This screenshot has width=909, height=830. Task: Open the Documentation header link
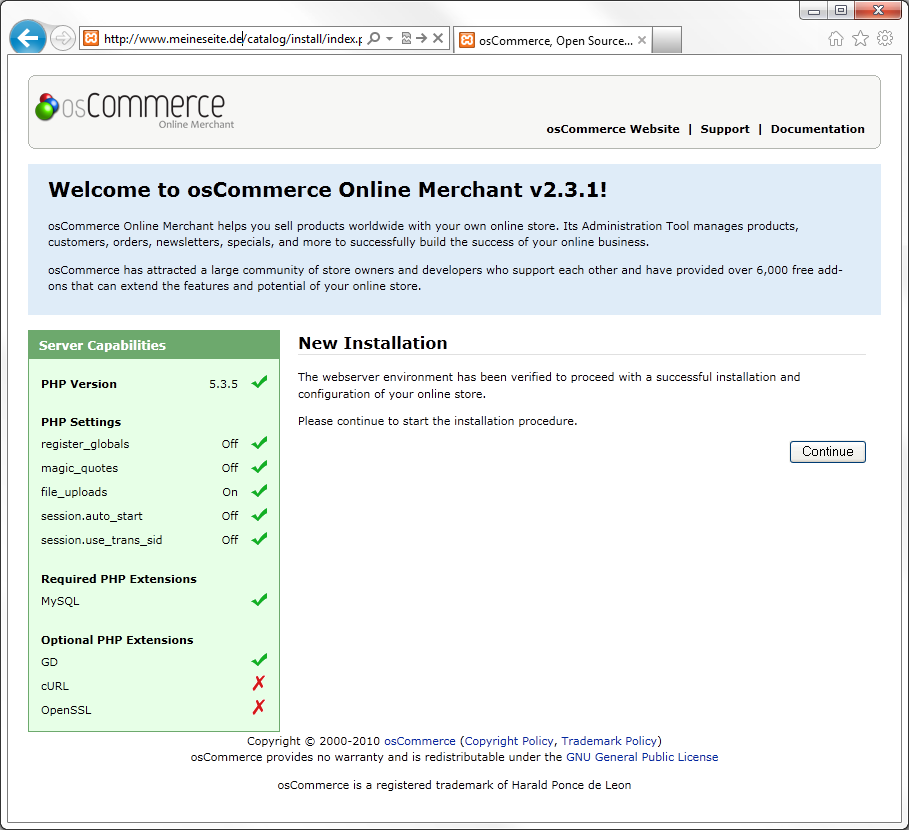tap(817, 129)
